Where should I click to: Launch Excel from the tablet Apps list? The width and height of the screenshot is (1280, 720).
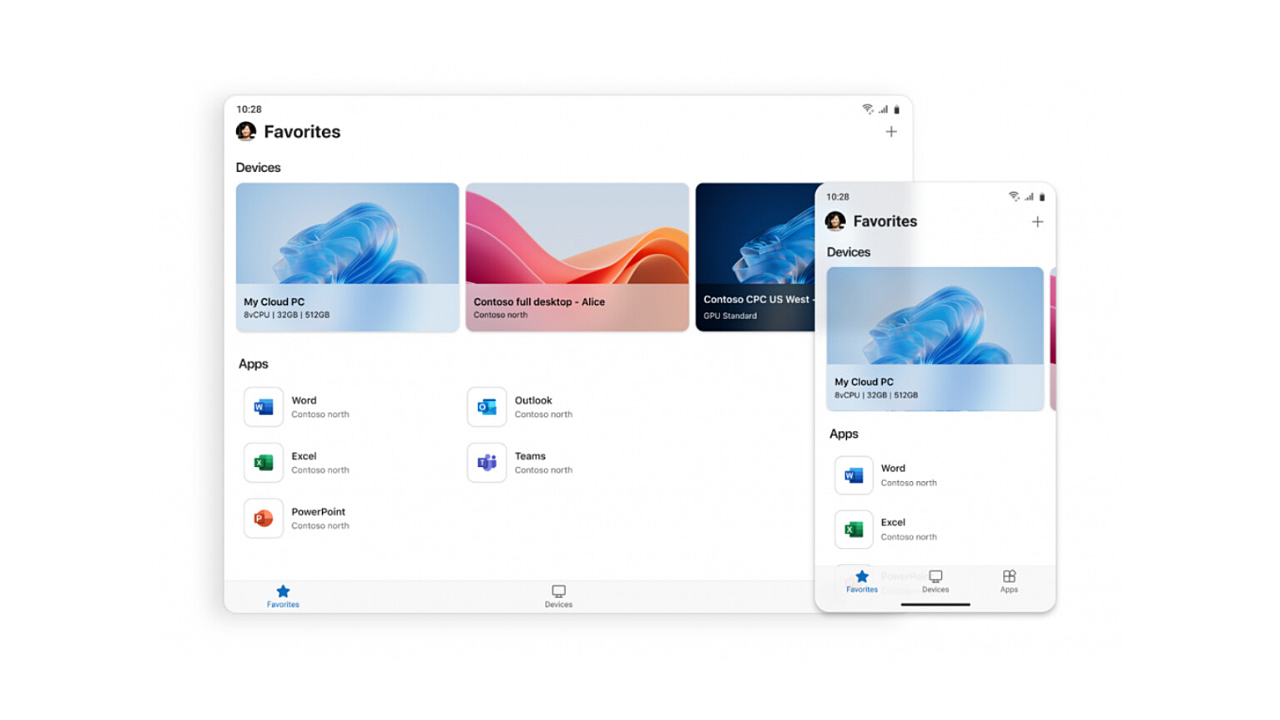[x=264, y=463]
